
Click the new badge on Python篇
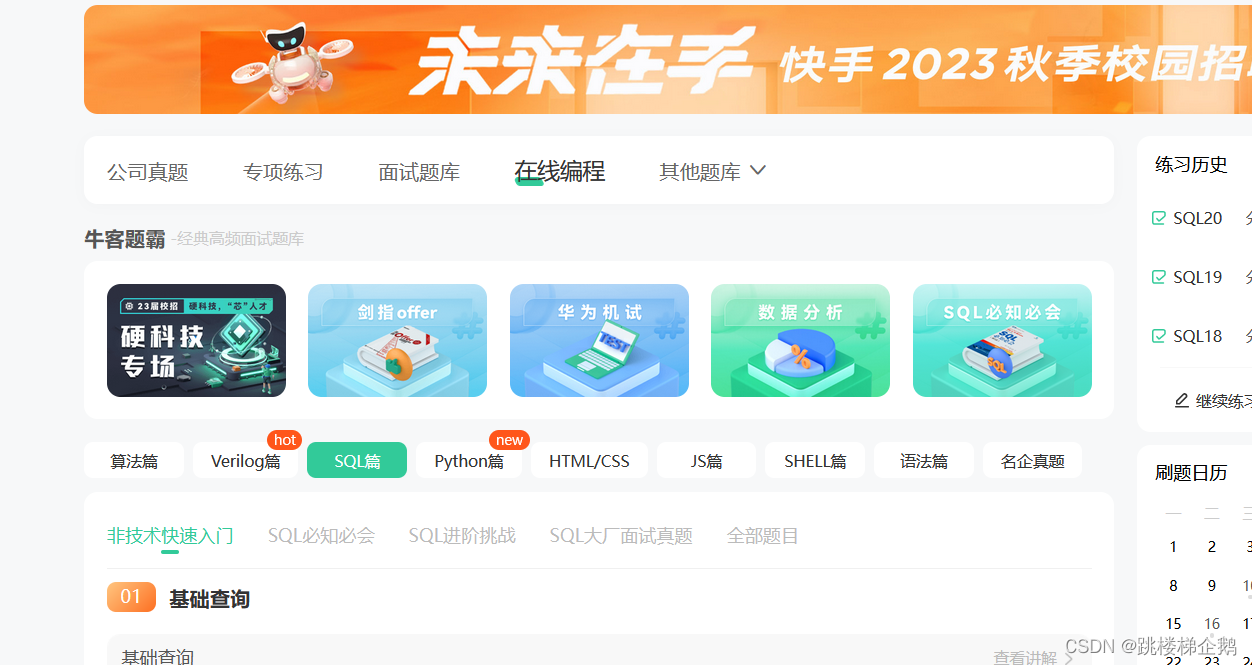[x=509, y=440]
